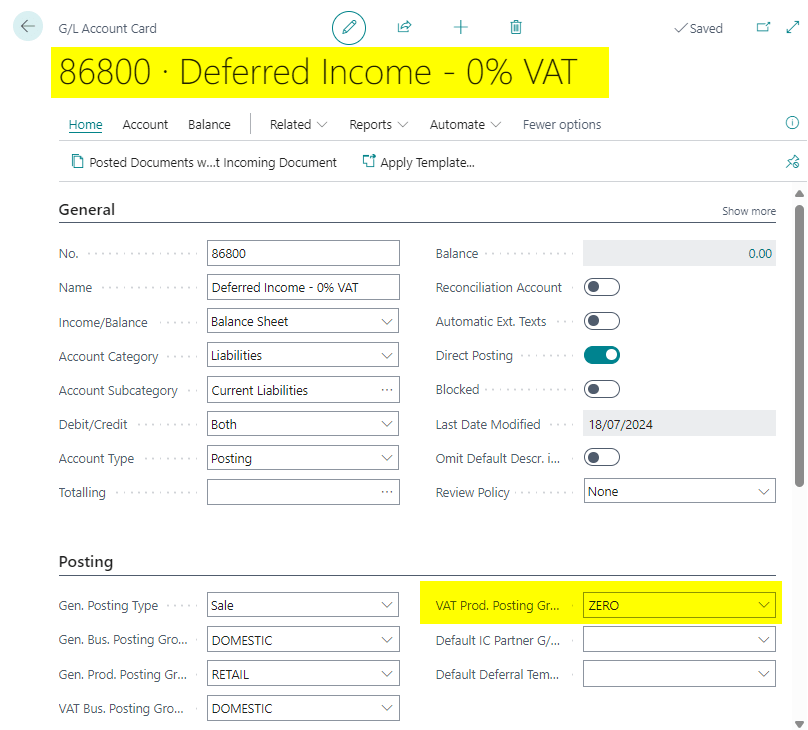
Task: Expand the VAT Prod. Posting Group dropdown
Action: [679, 605]
